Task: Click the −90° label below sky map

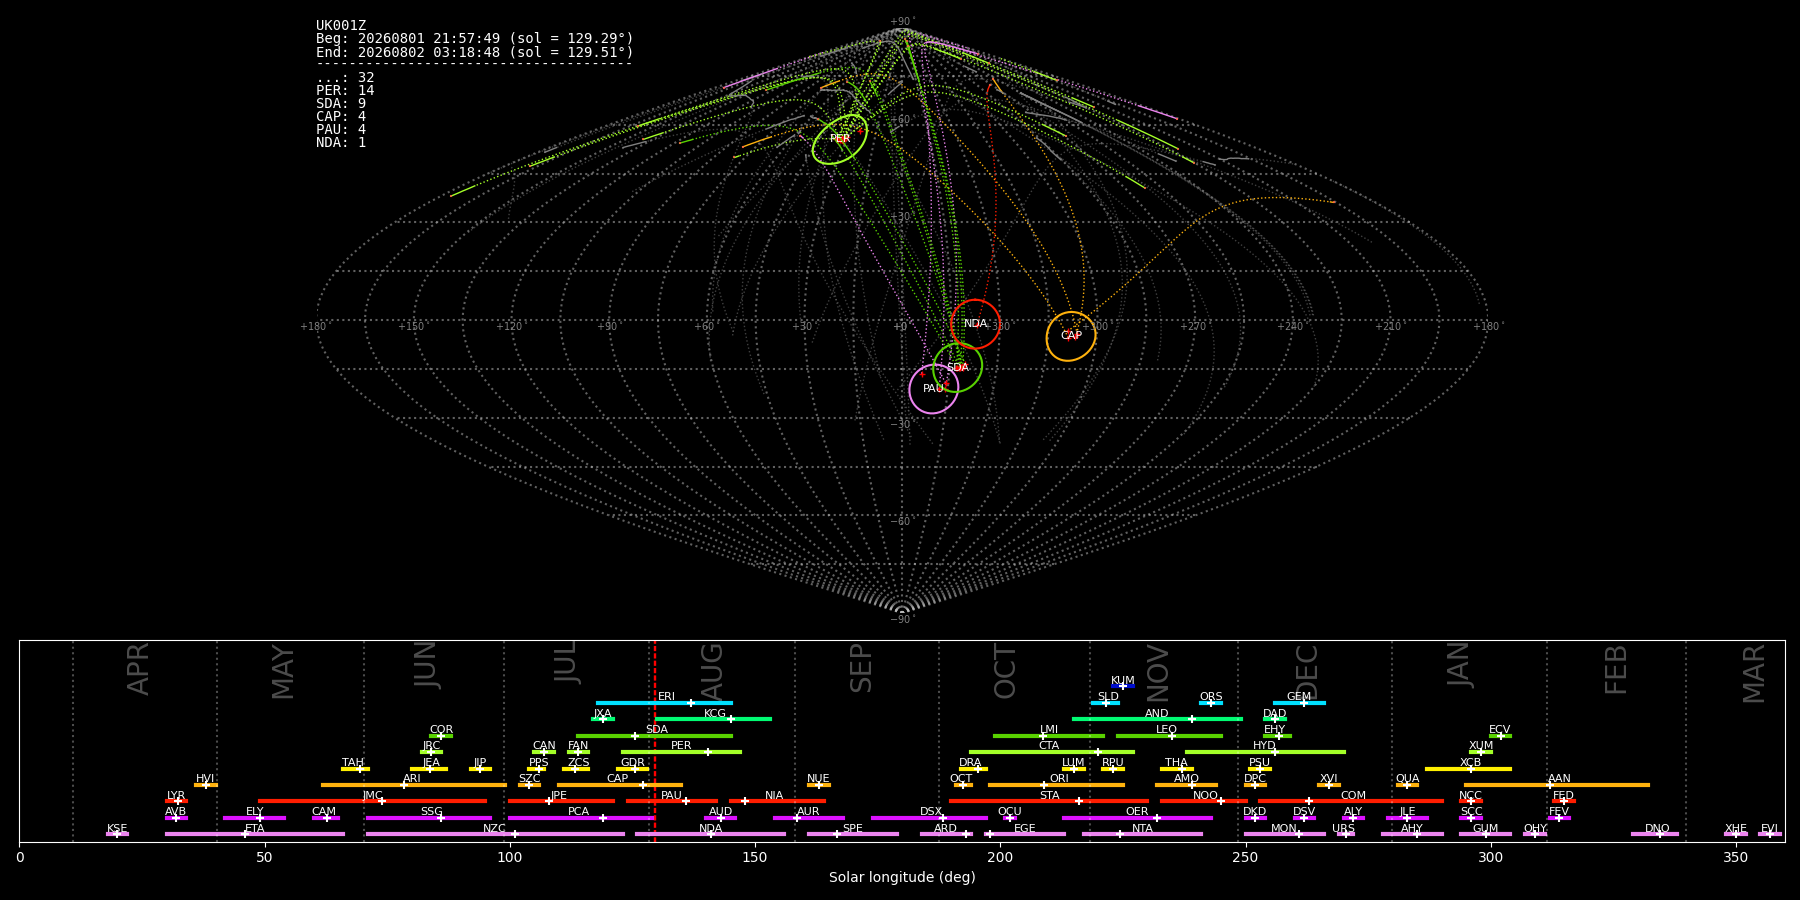Action: click(x=902, y=620)
